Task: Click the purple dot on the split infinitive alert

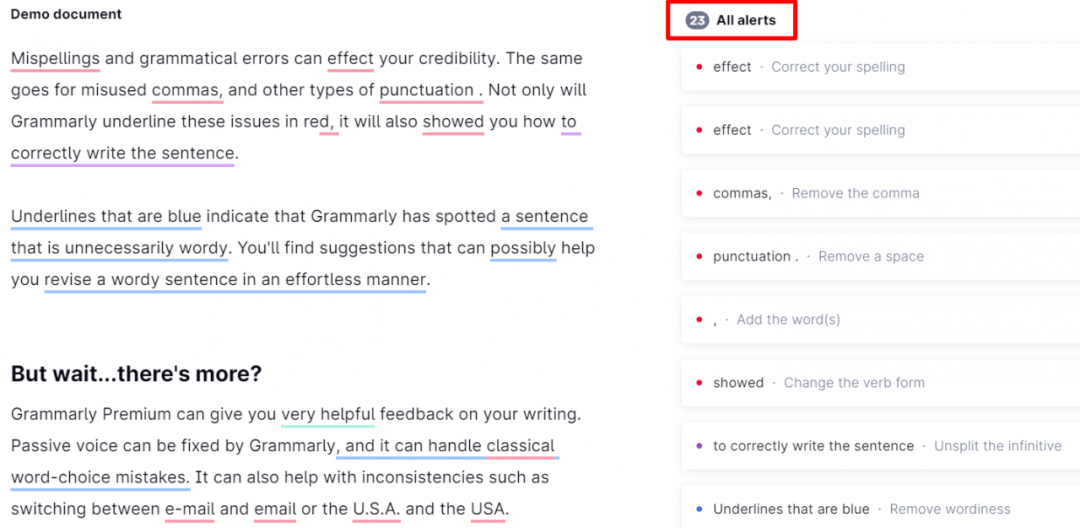Action: (x=698, y=446)
